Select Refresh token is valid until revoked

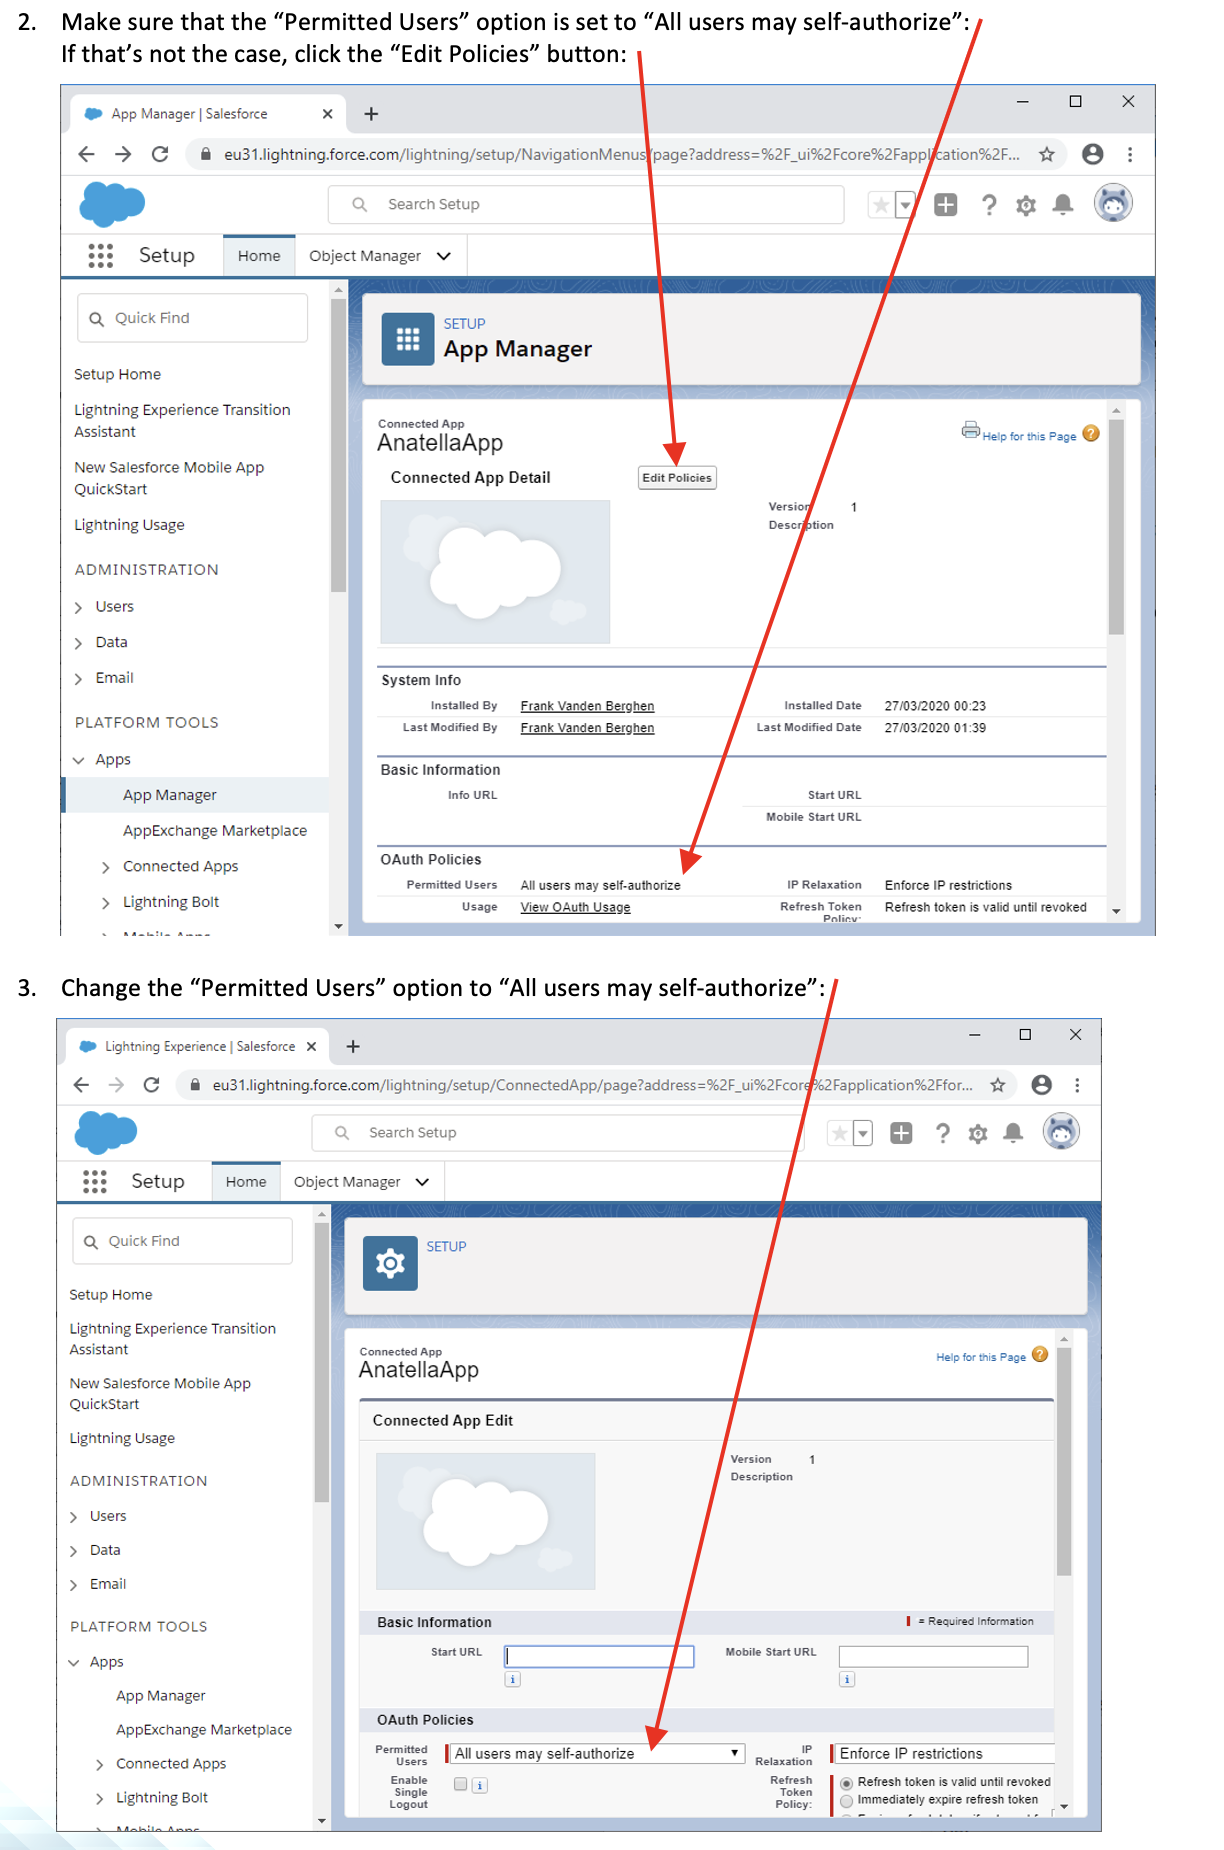point(847,1783)
